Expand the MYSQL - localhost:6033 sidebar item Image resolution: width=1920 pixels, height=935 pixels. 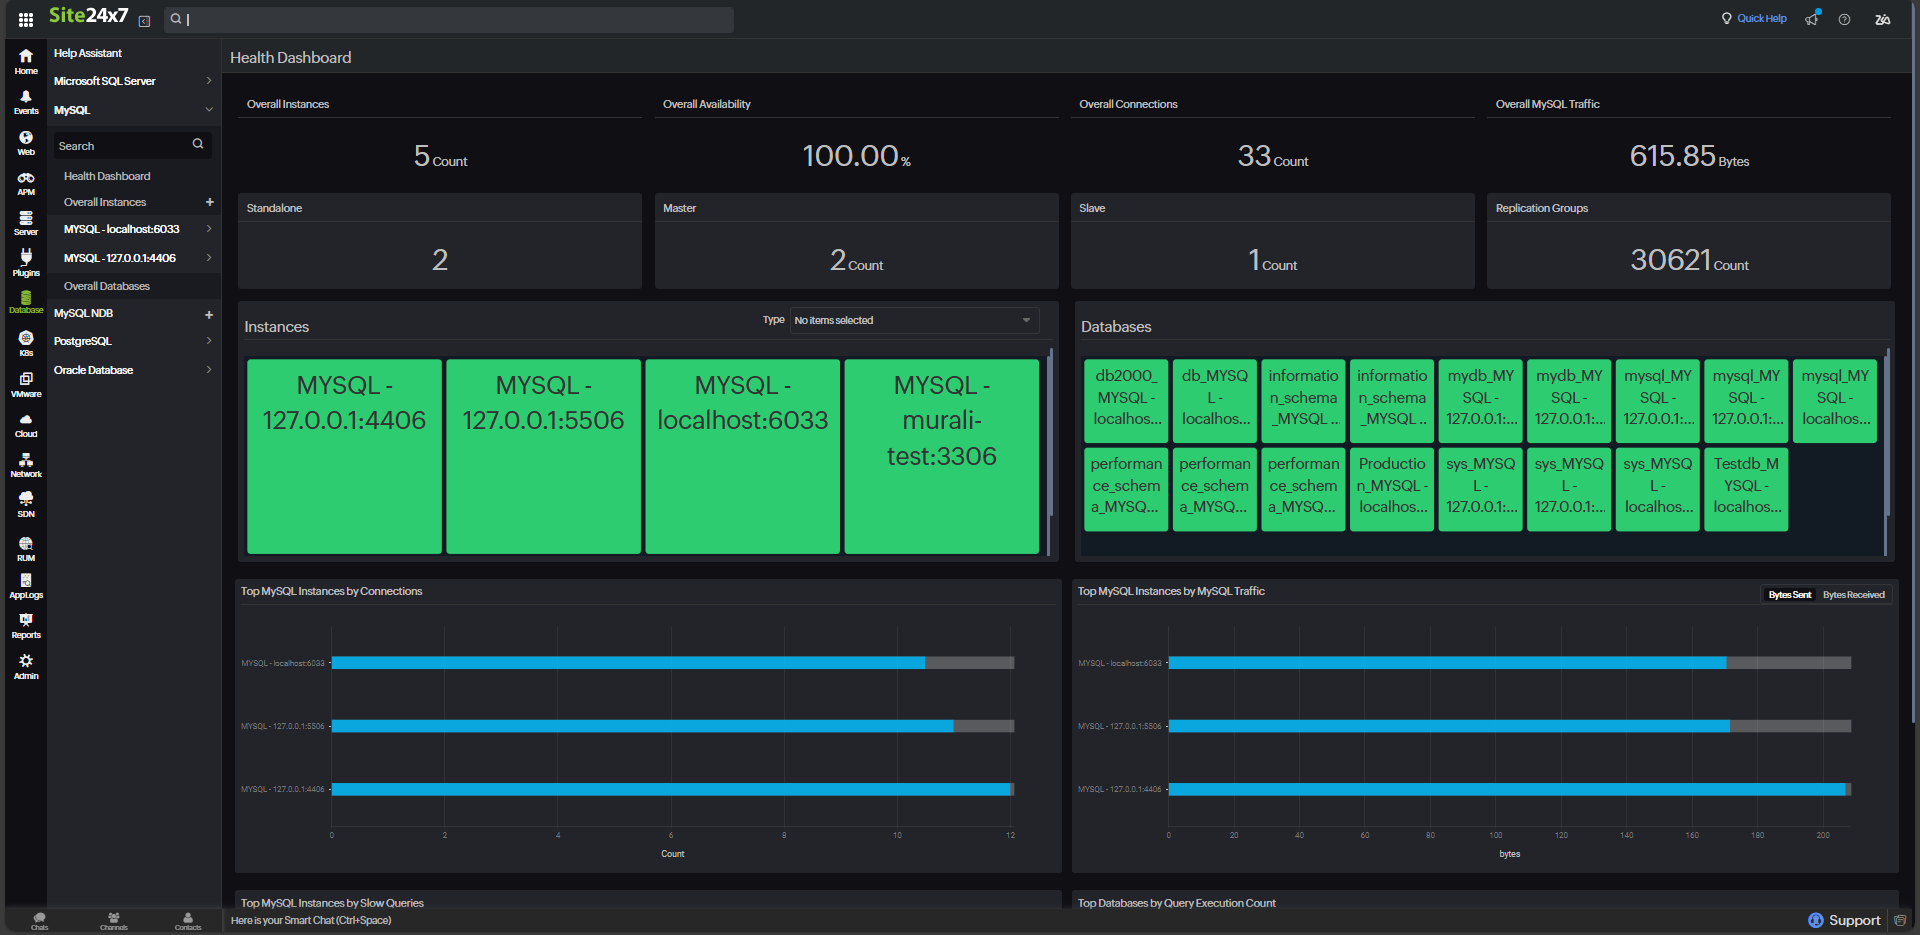(208, 229)
